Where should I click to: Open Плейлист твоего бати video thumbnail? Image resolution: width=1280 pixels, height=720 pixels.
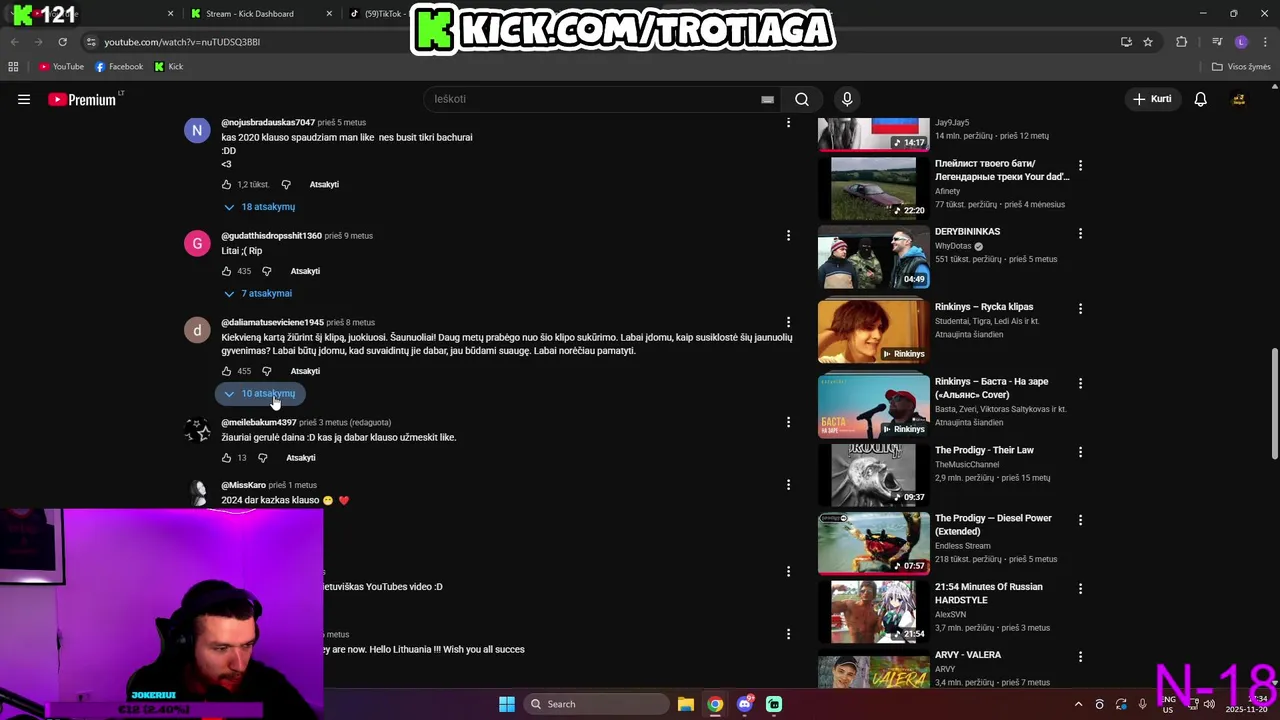[x=874, y=188]
